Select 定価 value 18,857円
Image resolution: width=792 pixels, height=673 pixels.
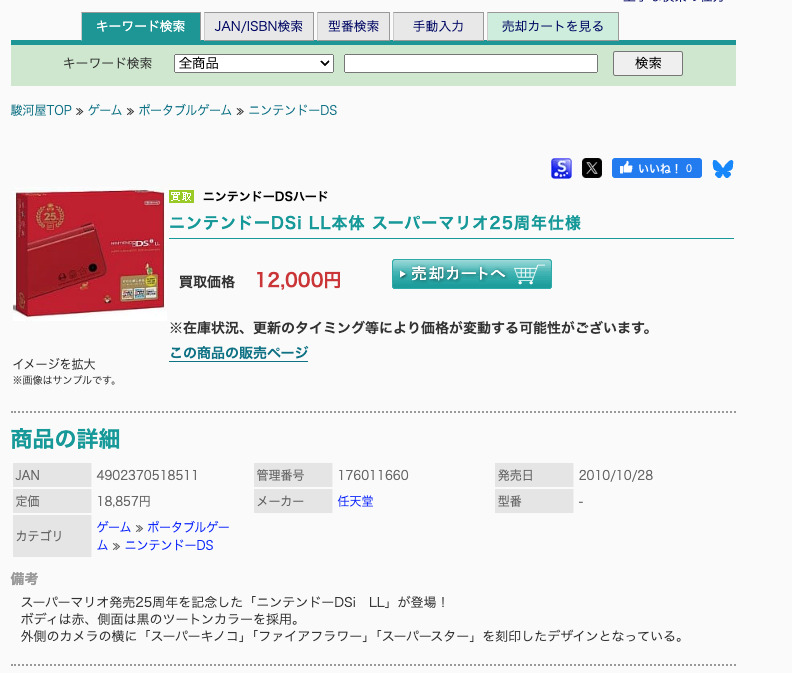(124, 501)
